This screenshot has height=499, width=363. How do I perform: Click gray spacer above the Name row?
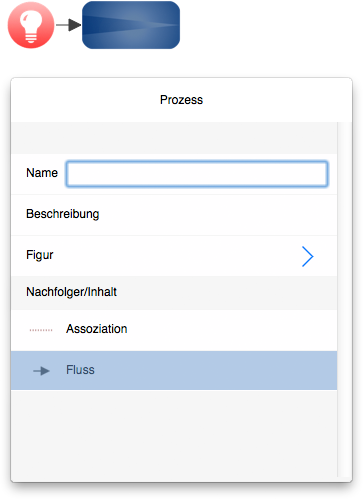174,138
